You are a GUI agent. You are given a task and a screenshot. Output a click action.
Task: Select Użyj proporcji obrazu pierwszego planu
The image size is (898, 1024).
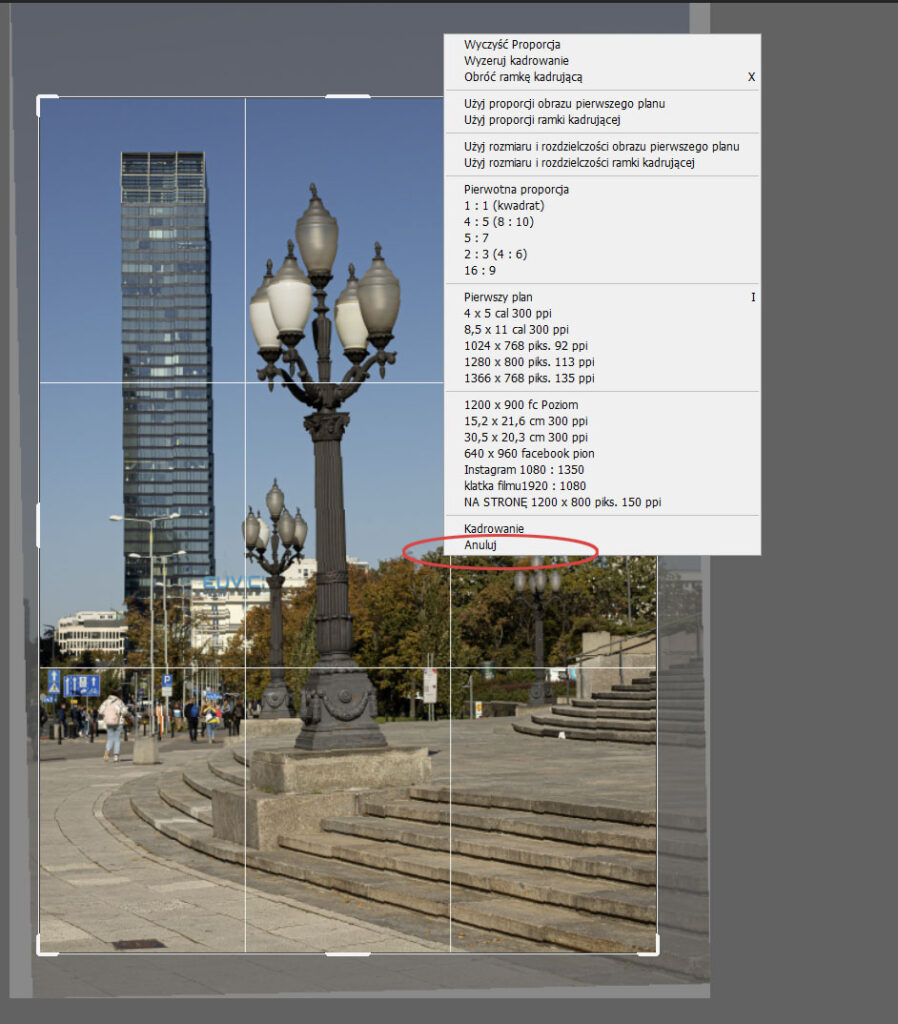pos(564,104)
